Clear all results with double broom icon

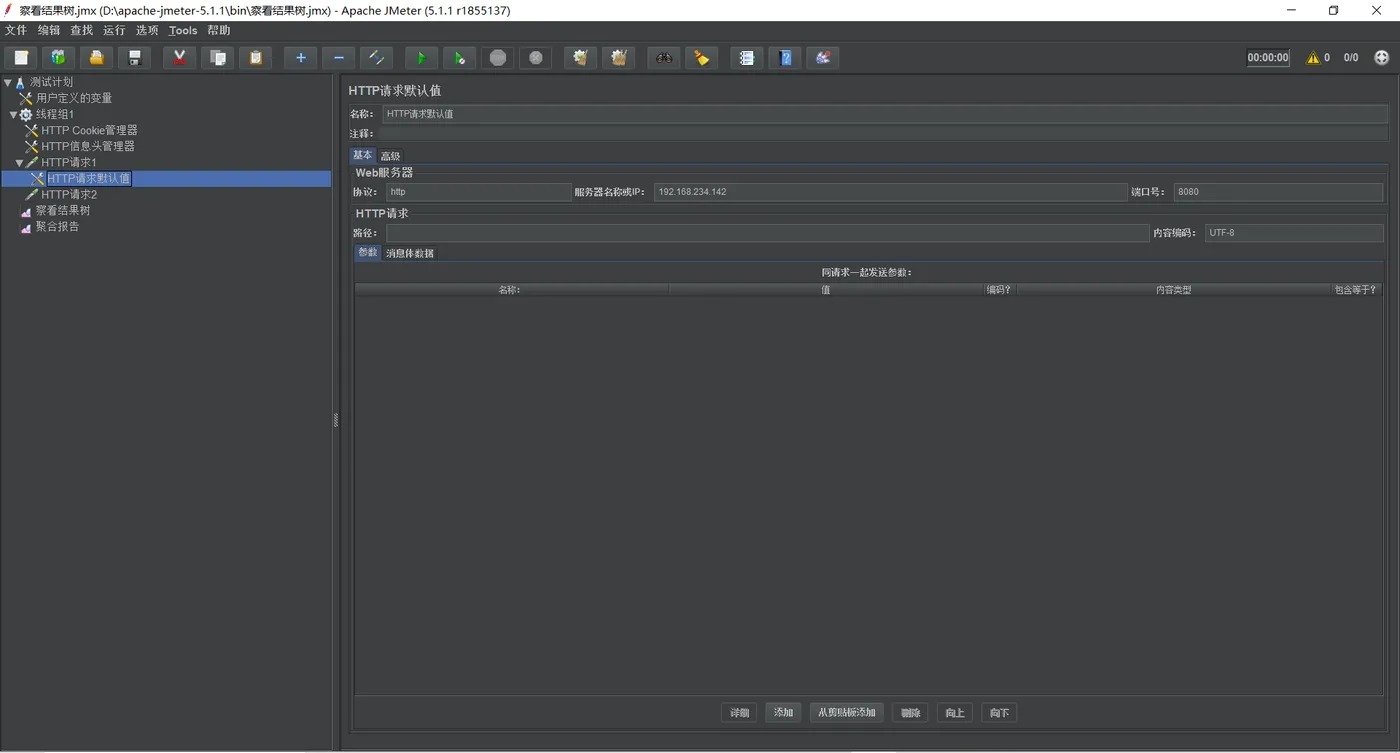(x=618, y=58)
